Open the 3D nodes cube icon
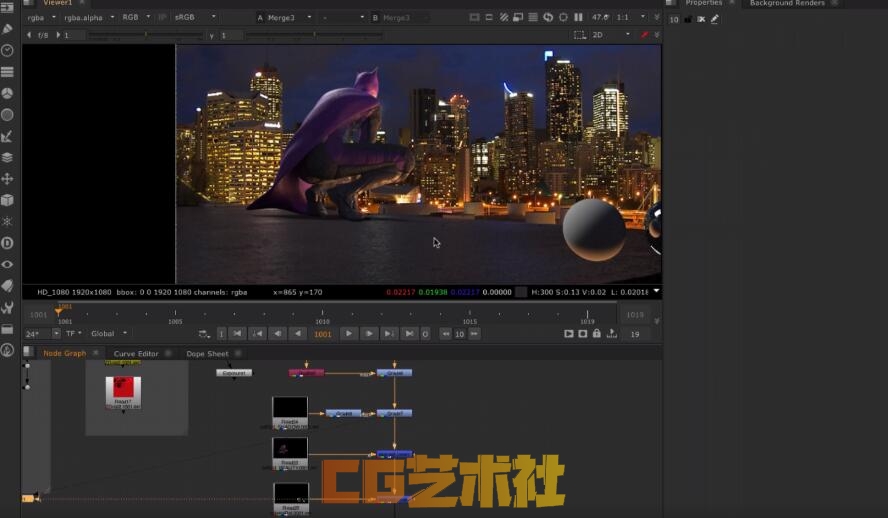This screenshot has height=518, width=888. coord(7,200)
